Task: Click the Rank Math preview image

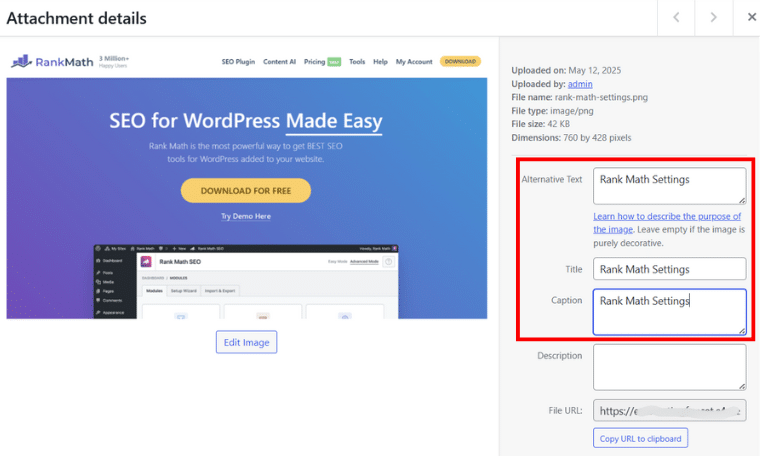Action: point(247,183)
